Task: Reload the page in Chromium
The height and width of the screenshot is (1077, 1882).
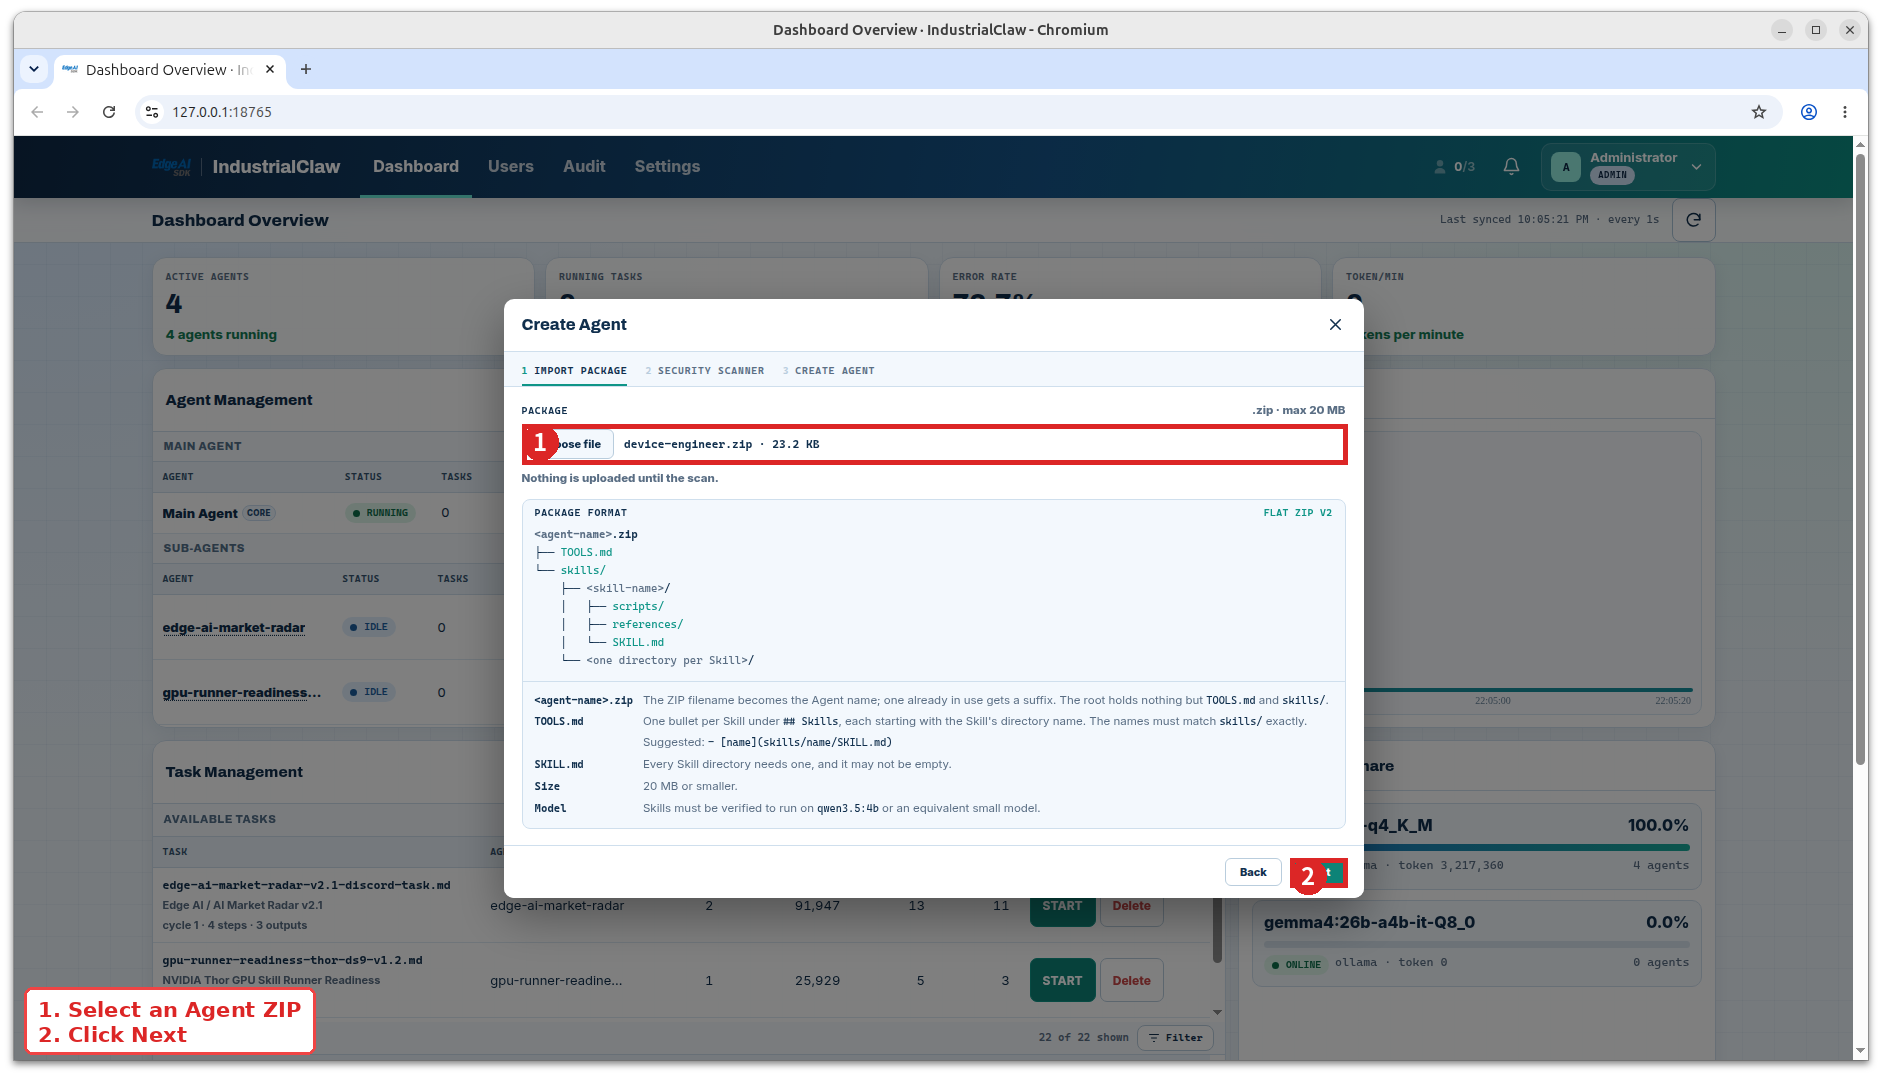Action: click(x=109, y=112)
